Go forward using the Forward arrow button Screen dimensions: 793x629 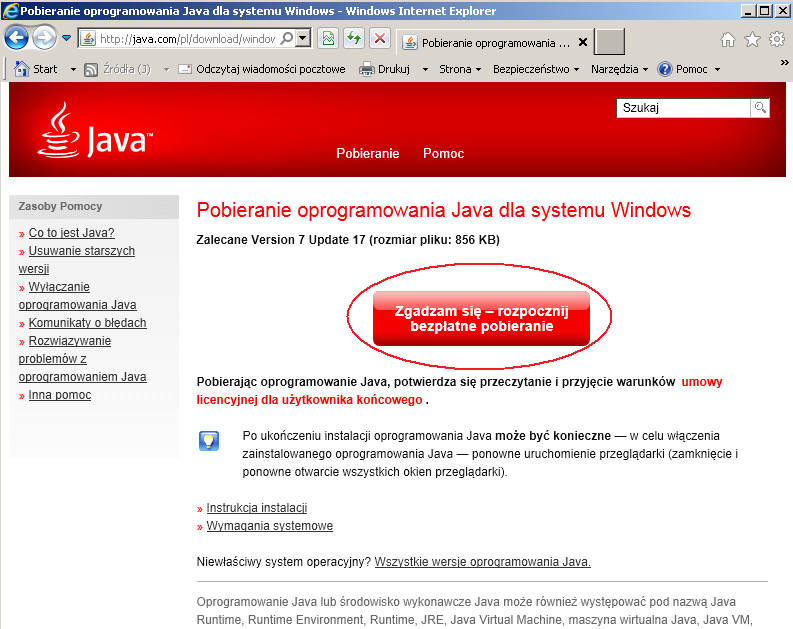tap(45, 38)
